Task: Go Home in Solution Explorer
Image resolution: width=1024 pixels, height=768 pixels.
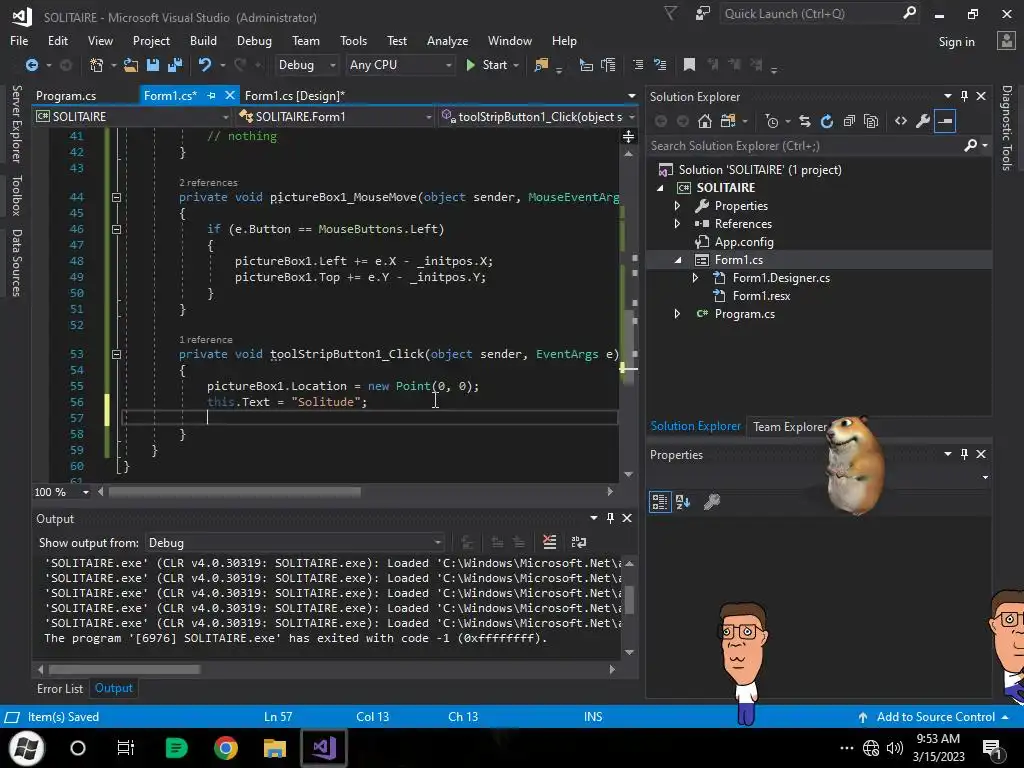Action: point(705,121)
